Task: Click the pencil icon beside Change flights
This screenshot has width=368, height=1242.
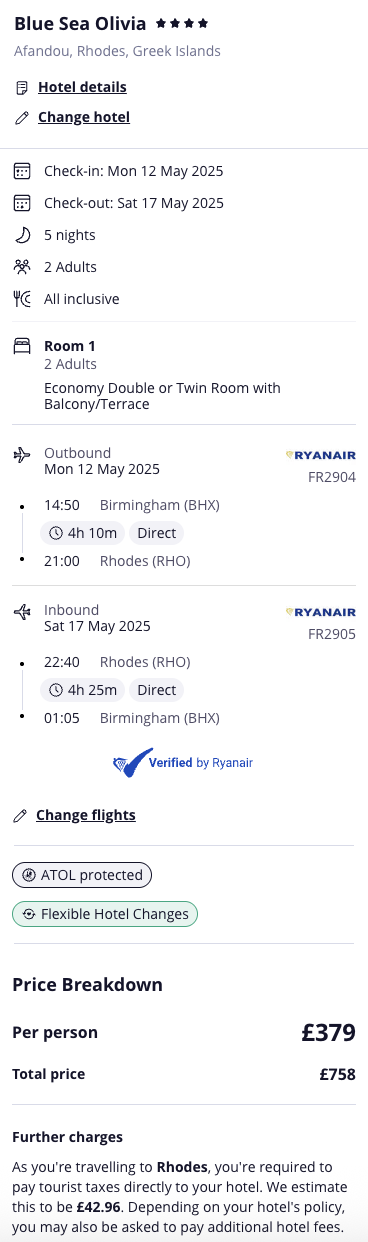Action: (20, 816)
